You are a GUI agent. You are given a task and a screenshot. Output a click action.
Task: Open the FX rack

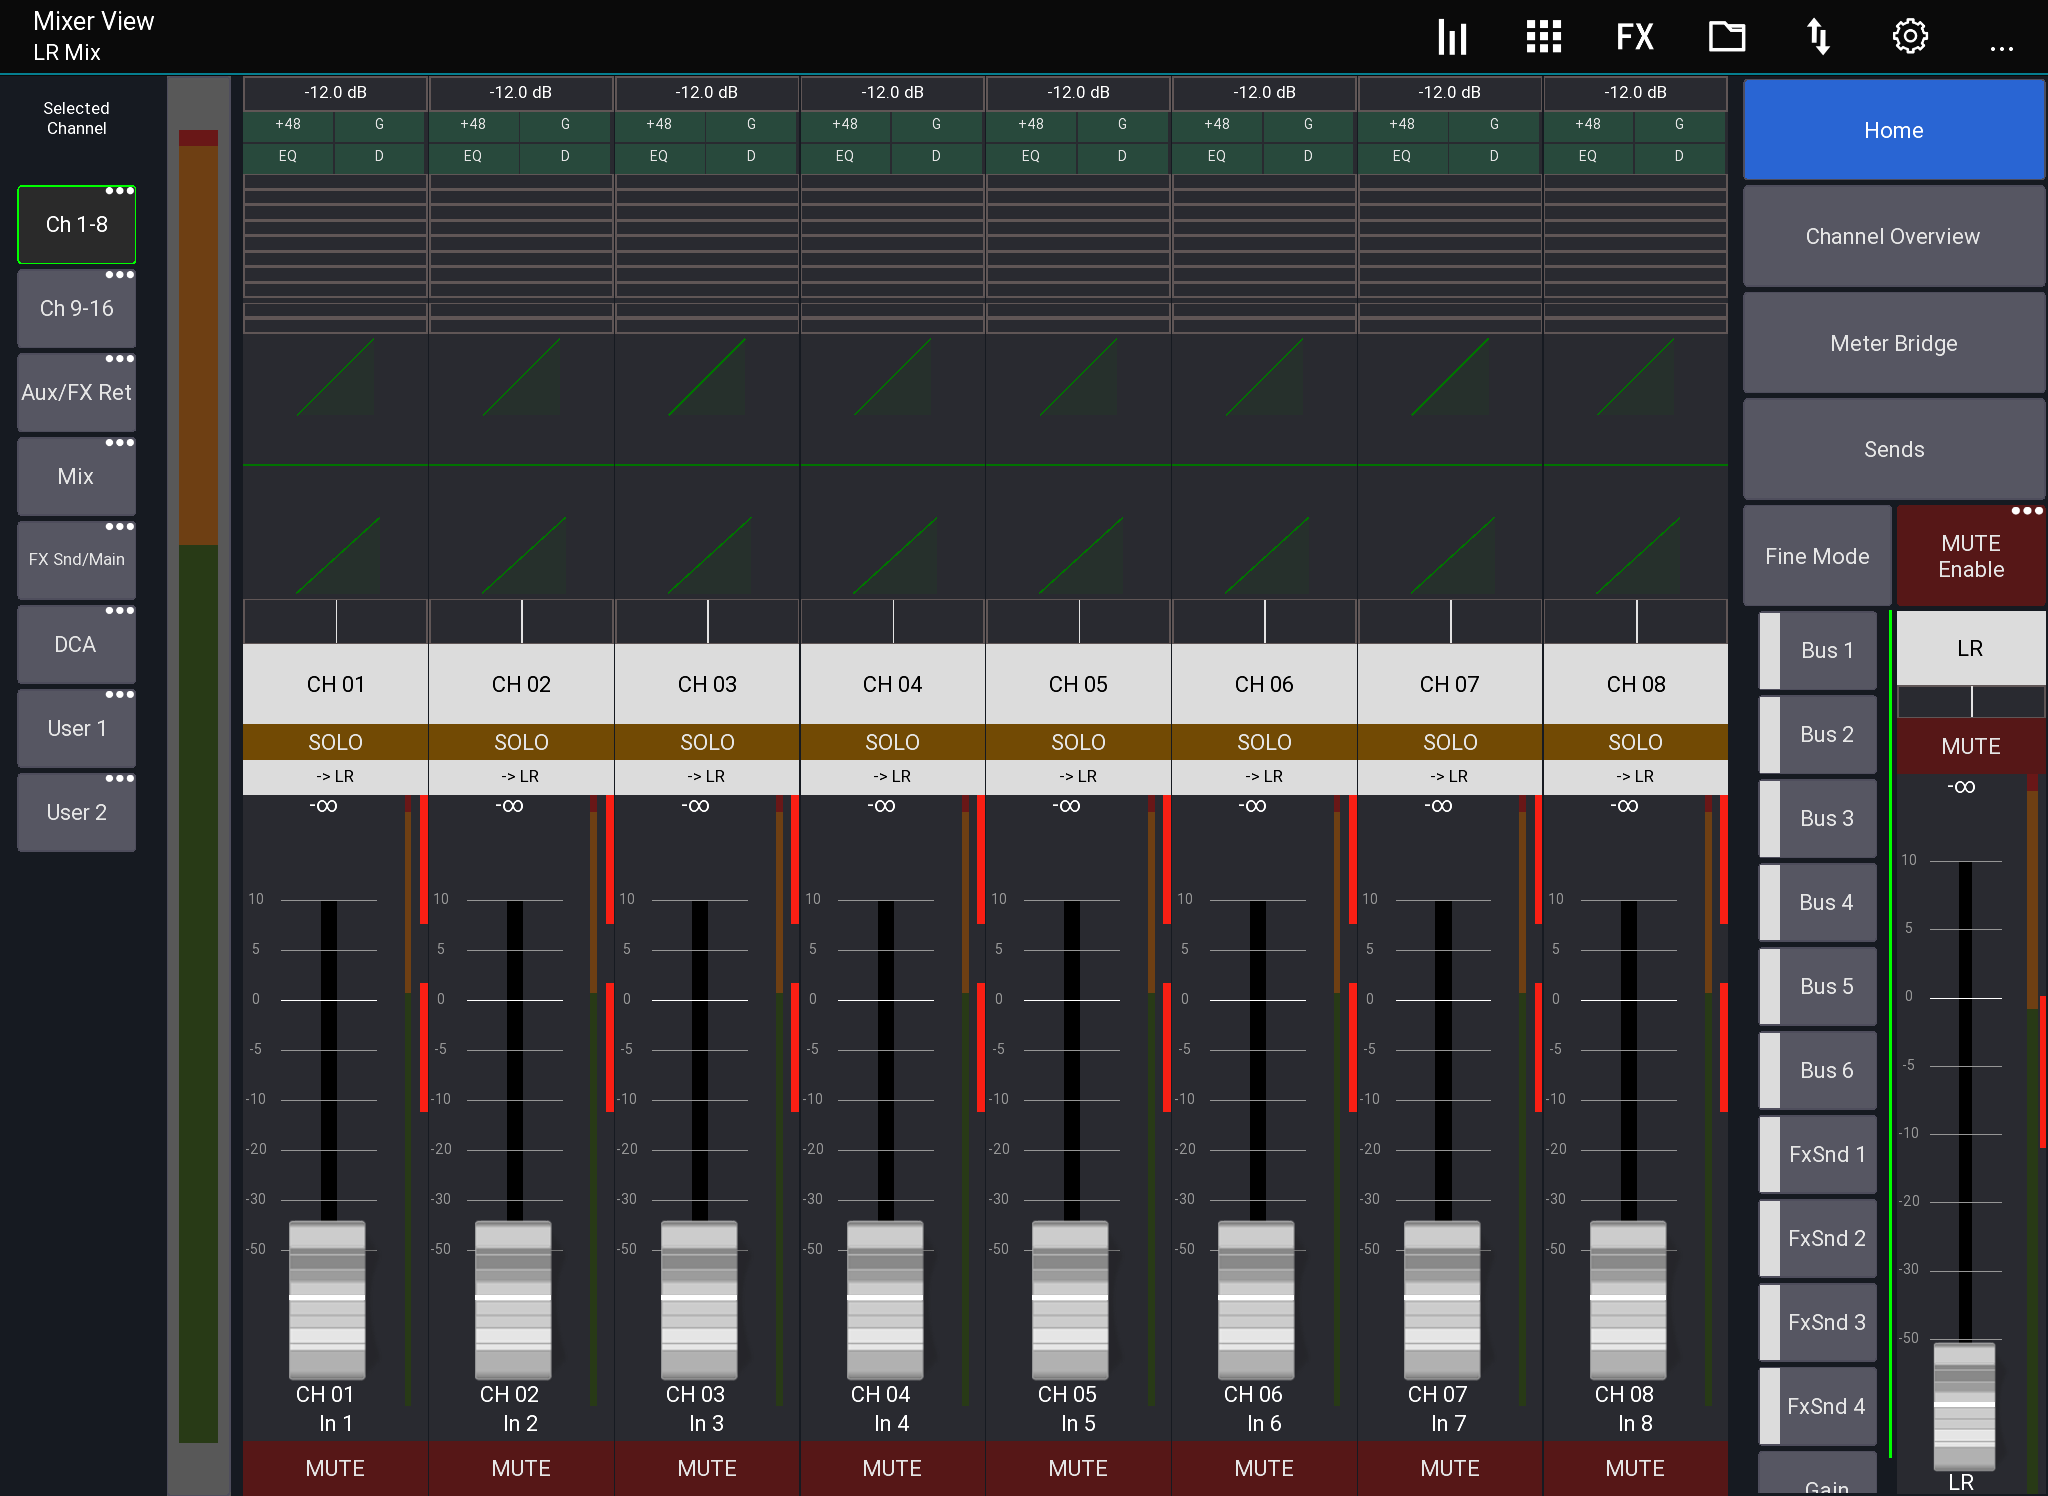click(1634, 35)
